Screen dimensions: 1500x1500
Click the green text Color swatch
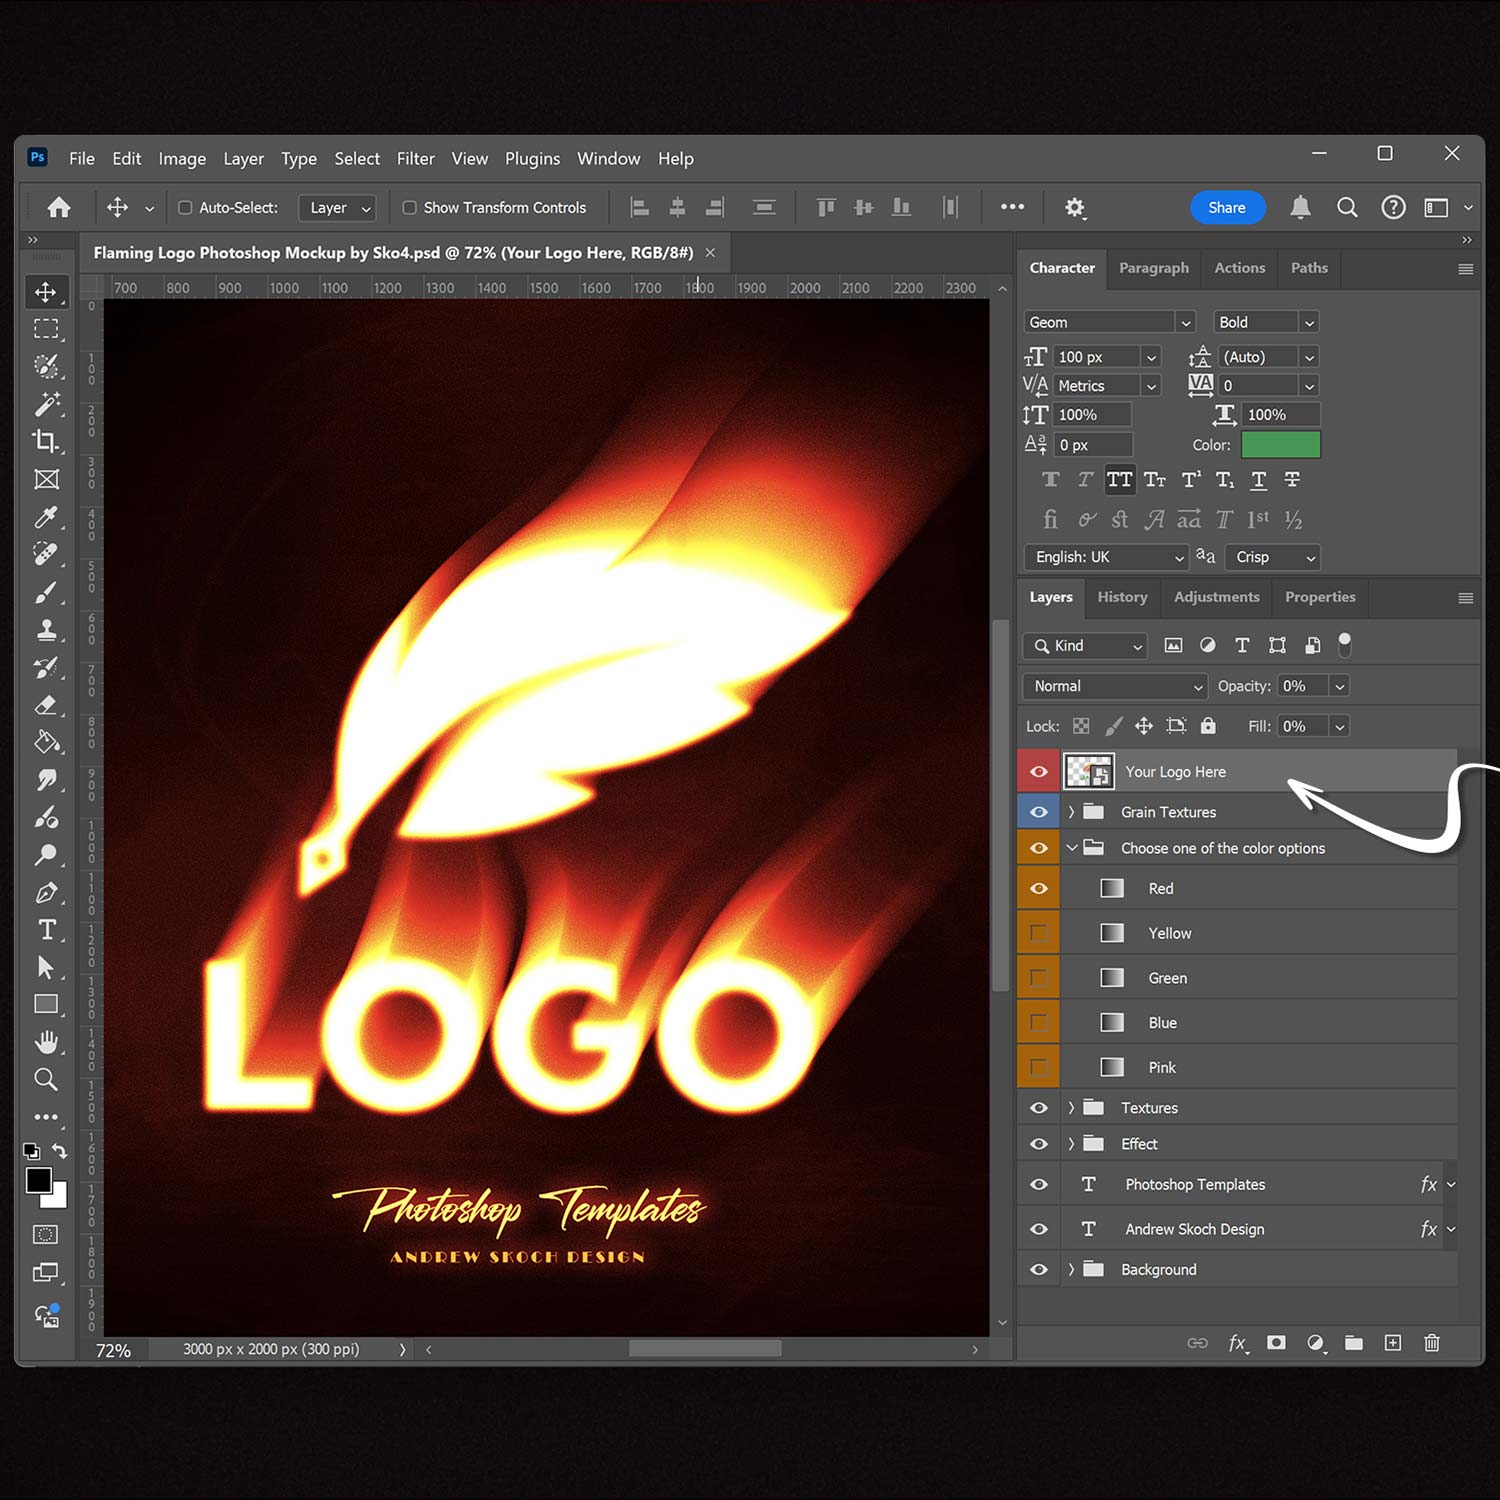click(1280, 445)
